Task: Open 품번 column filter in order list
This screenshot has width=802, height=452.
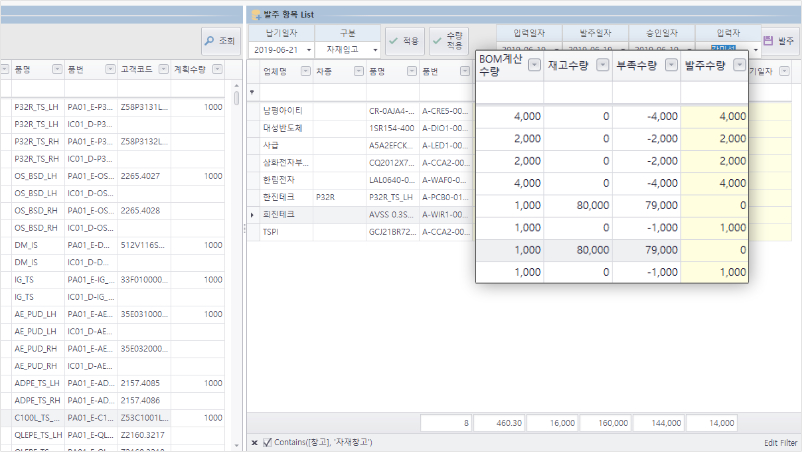Action: [x=465, y=71]
